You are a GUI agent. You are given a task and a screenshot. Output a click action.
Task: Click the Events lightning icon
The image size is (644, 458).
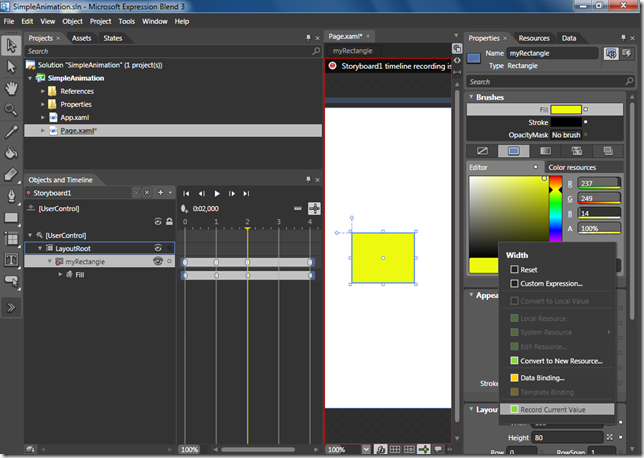point(627,53)
